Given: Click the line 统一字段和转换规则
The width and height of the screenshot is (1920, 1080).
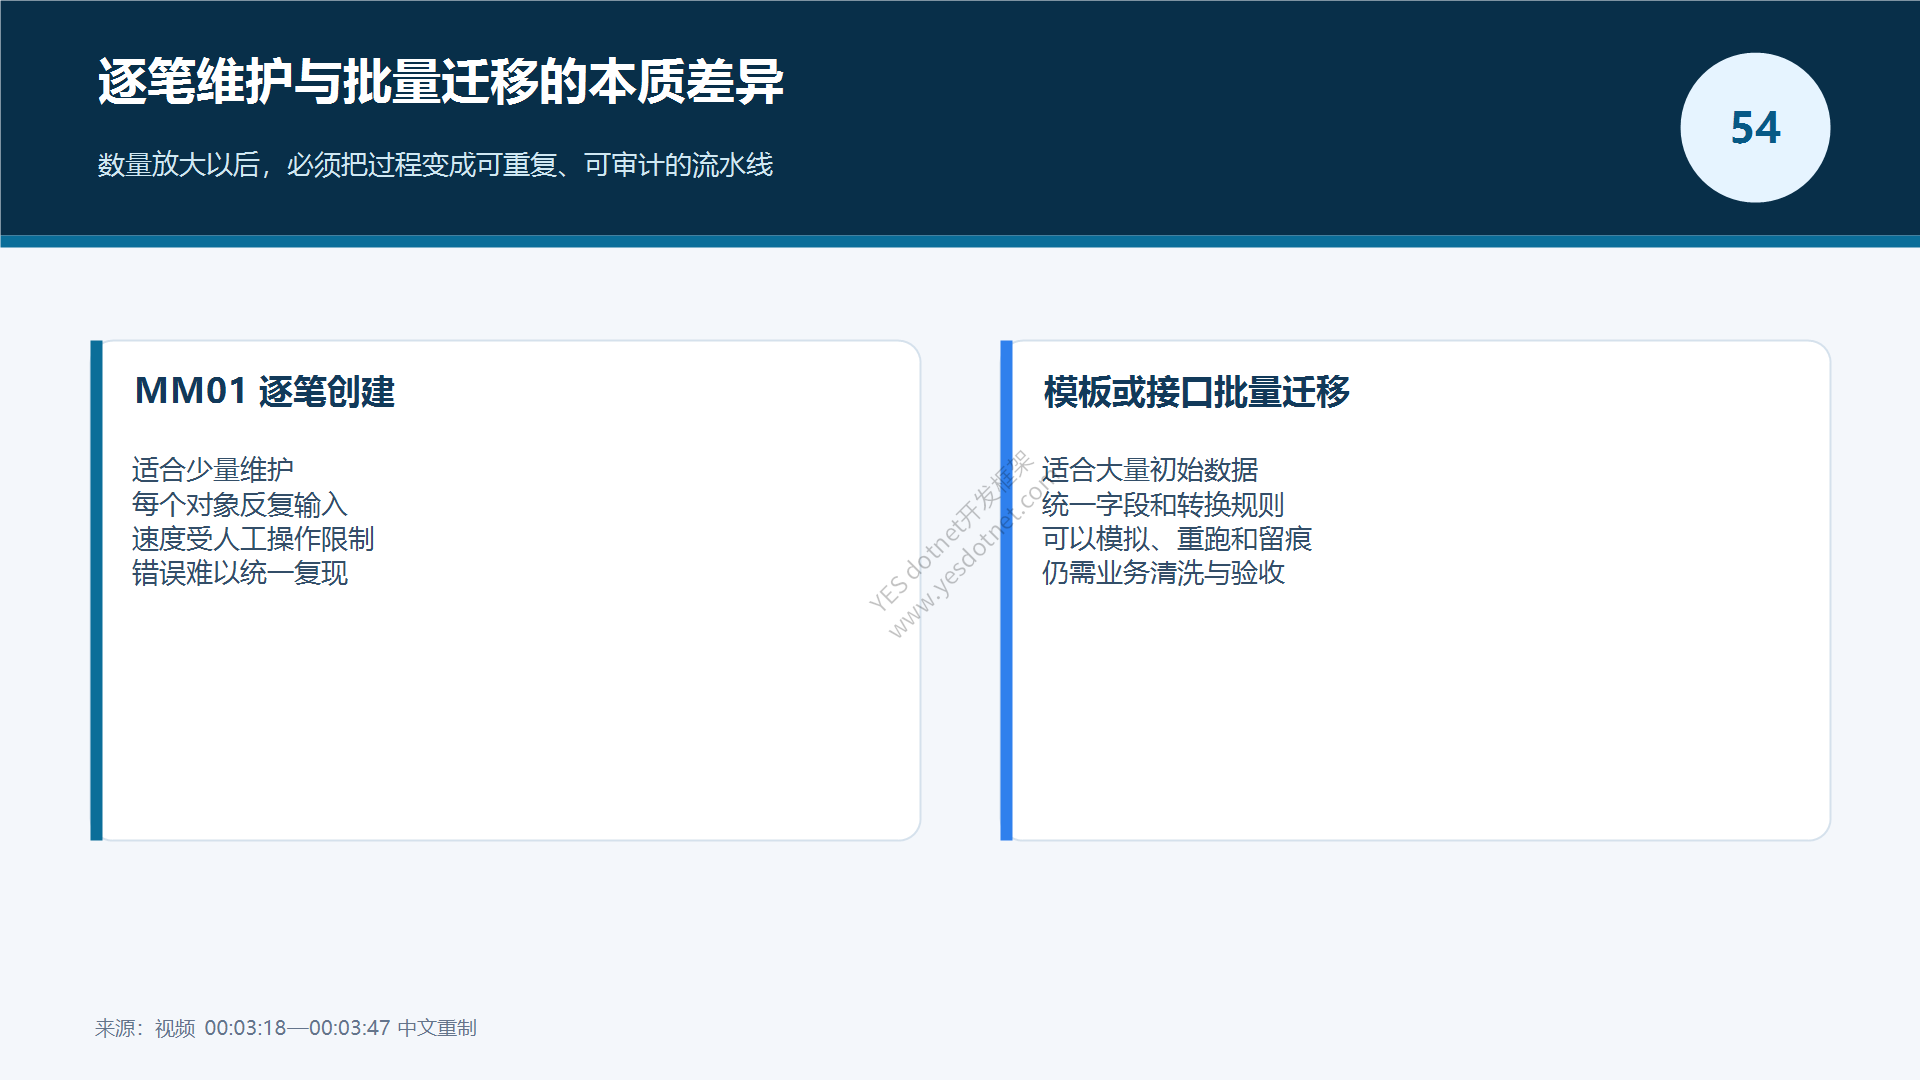Looking at the screenshot, I should (1163, 504).
